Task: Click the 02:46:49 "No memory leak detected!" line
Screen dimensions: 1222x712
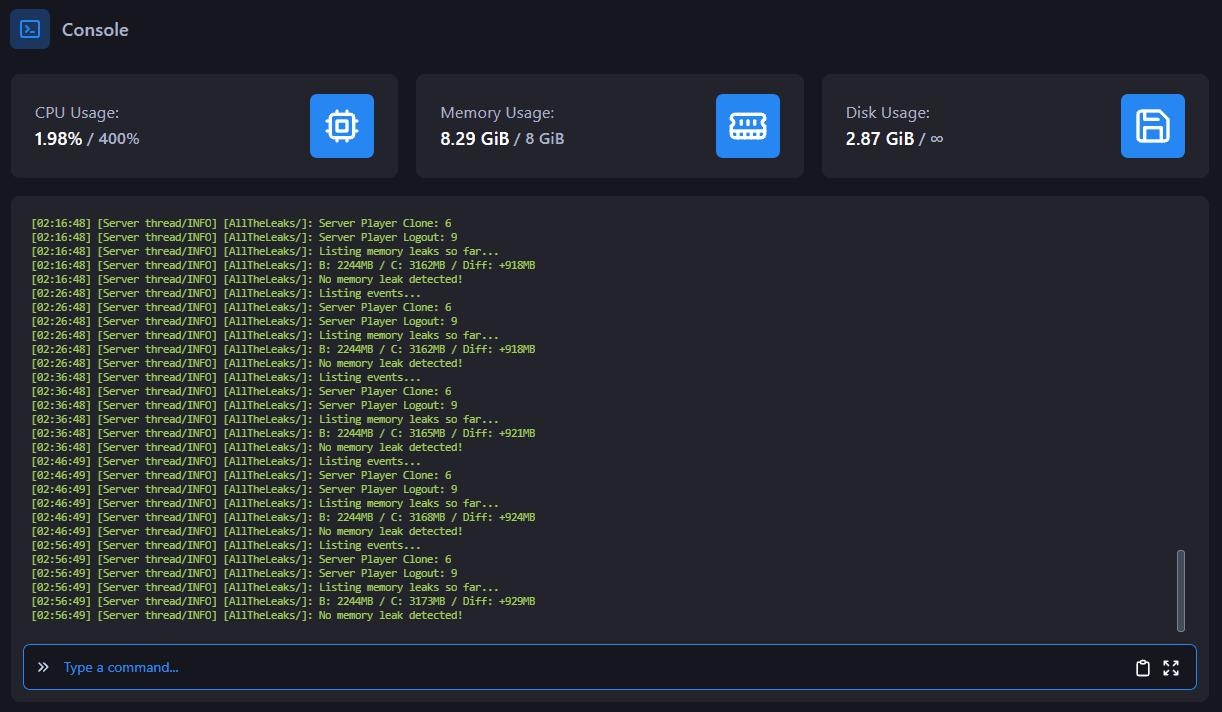Action: (247, 532)
